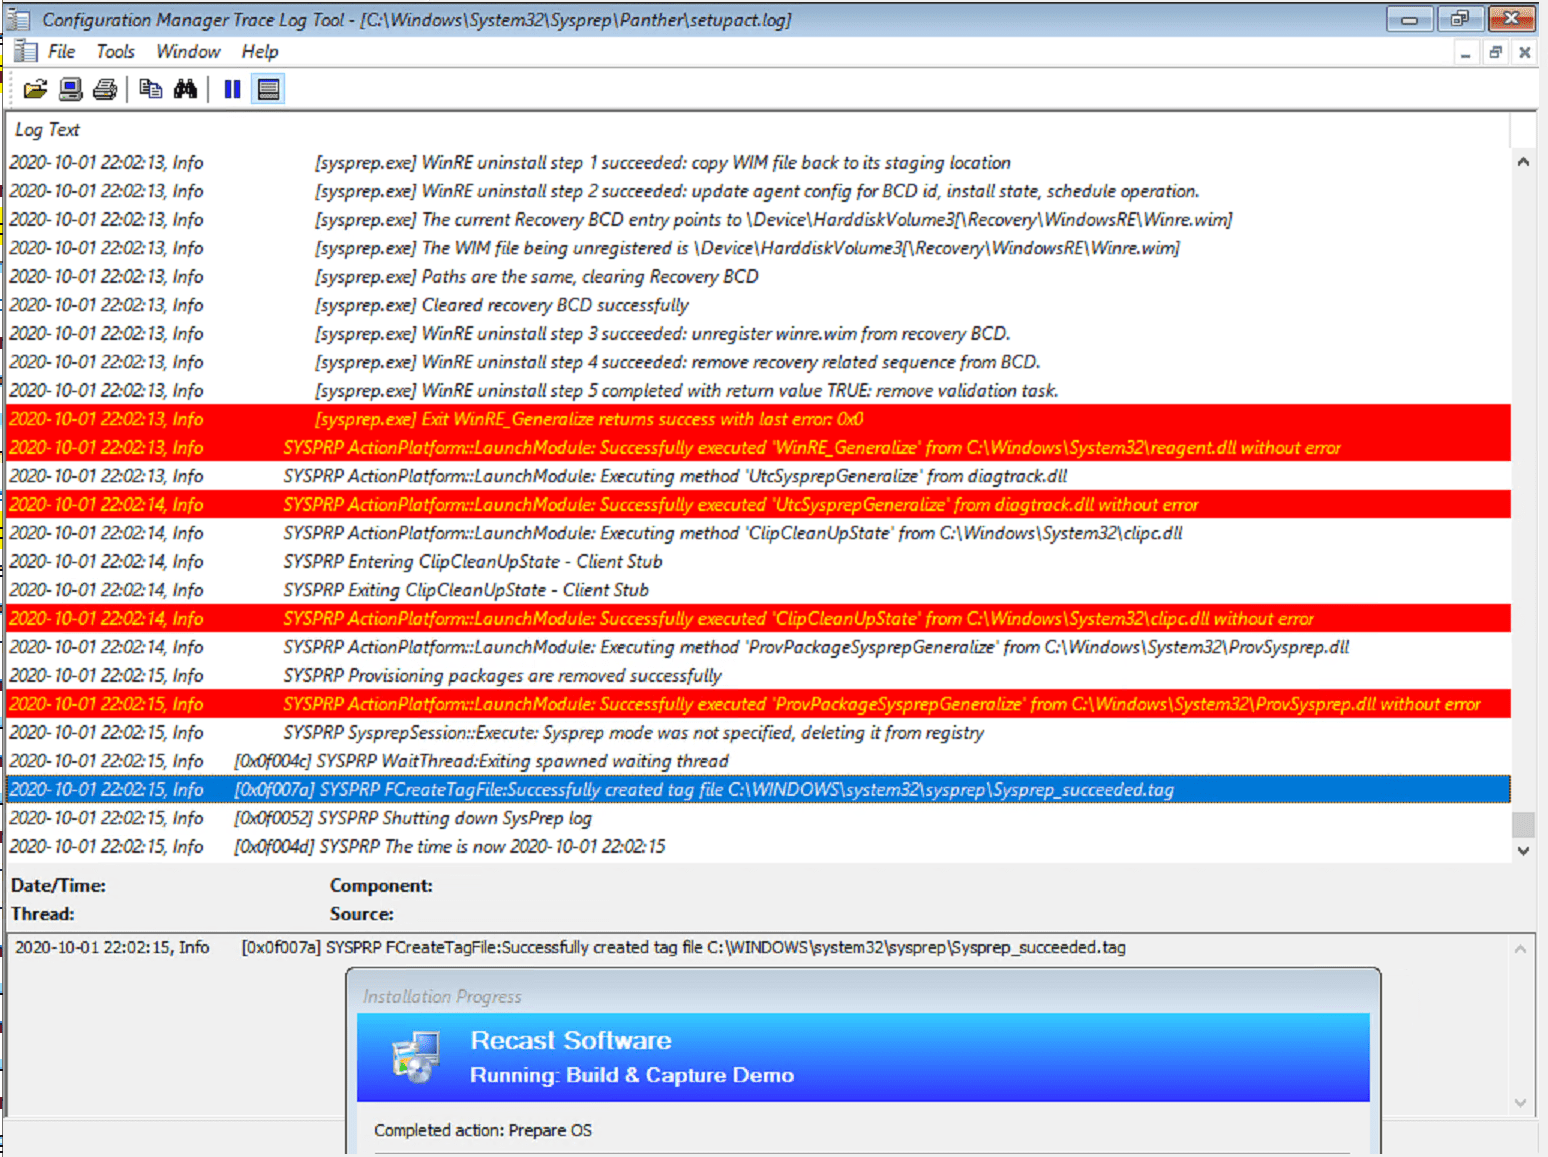Open the File menu
Viewport: 1548px width, 1157px height.
[x=61, y=51]
